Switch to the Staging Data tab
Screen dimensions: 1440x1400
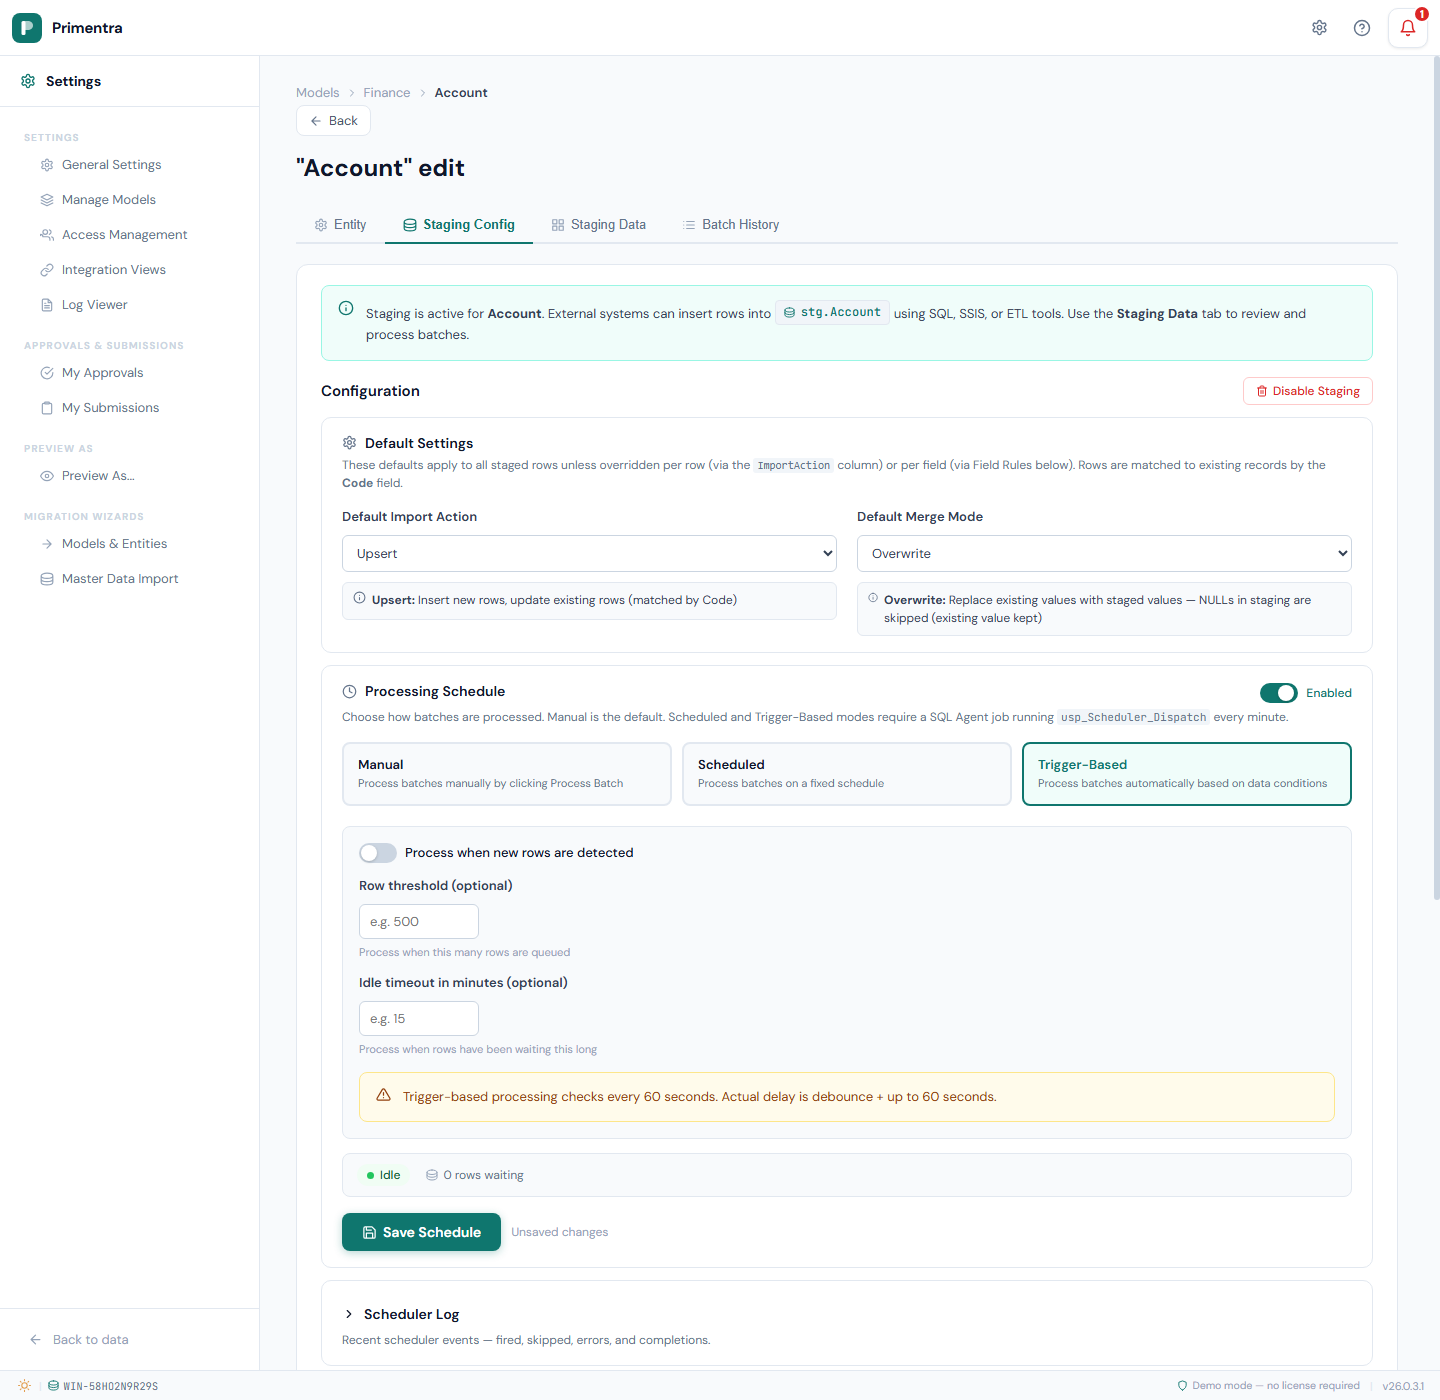tap(598, 225)
